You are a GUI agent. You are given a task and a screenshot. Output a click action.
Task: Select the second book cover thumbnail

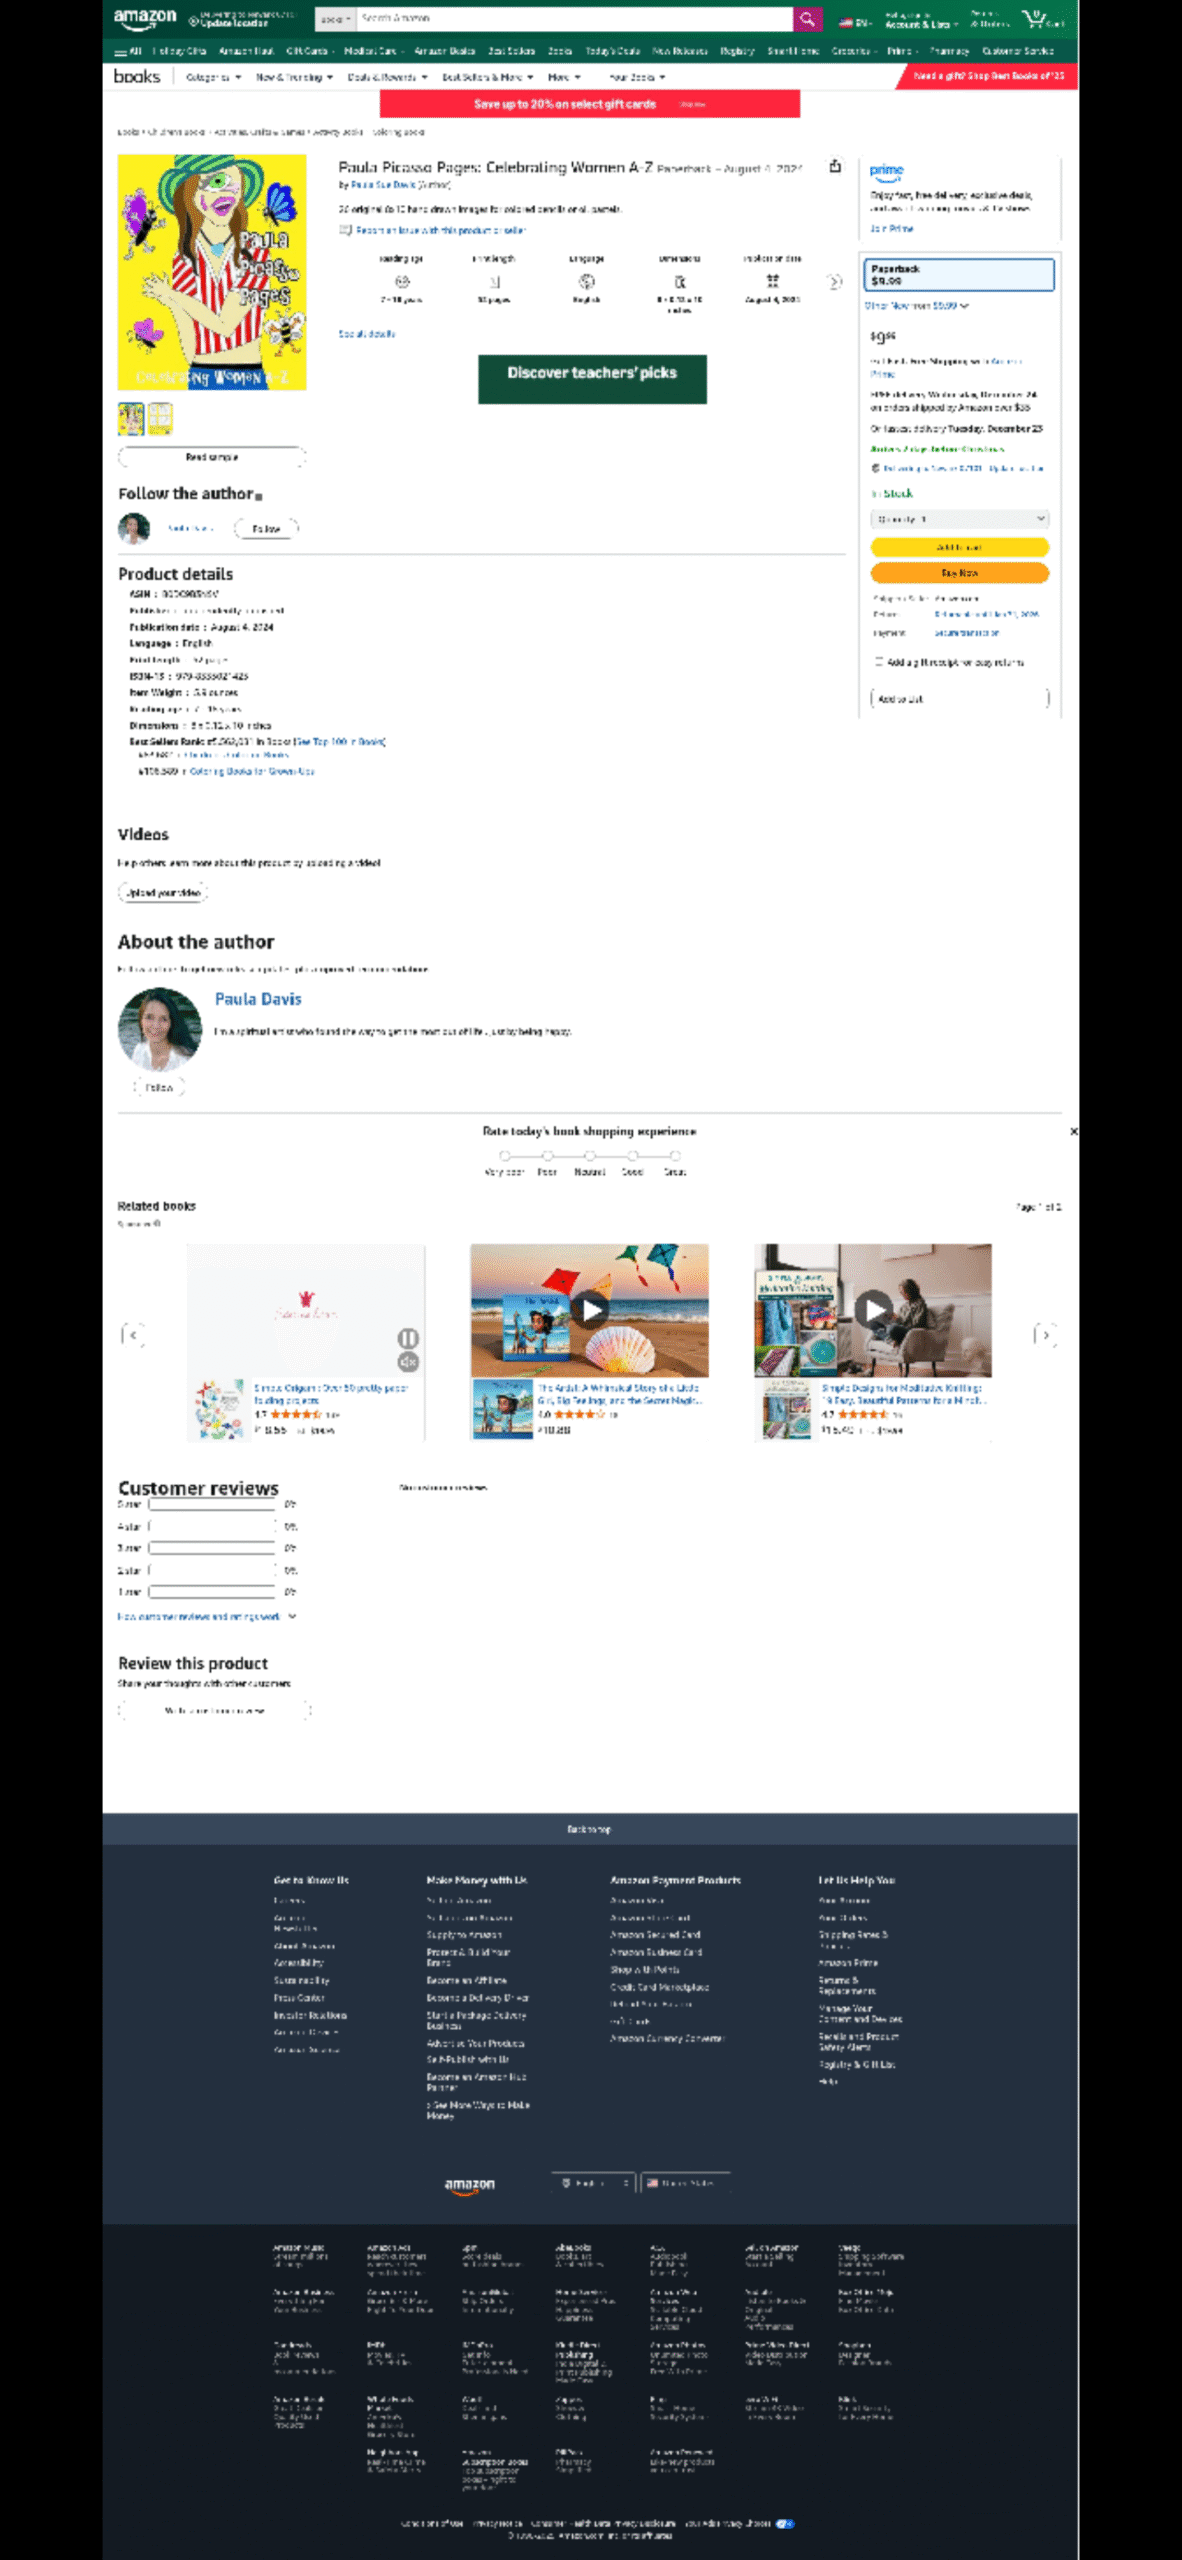click(x=160, y=418)
